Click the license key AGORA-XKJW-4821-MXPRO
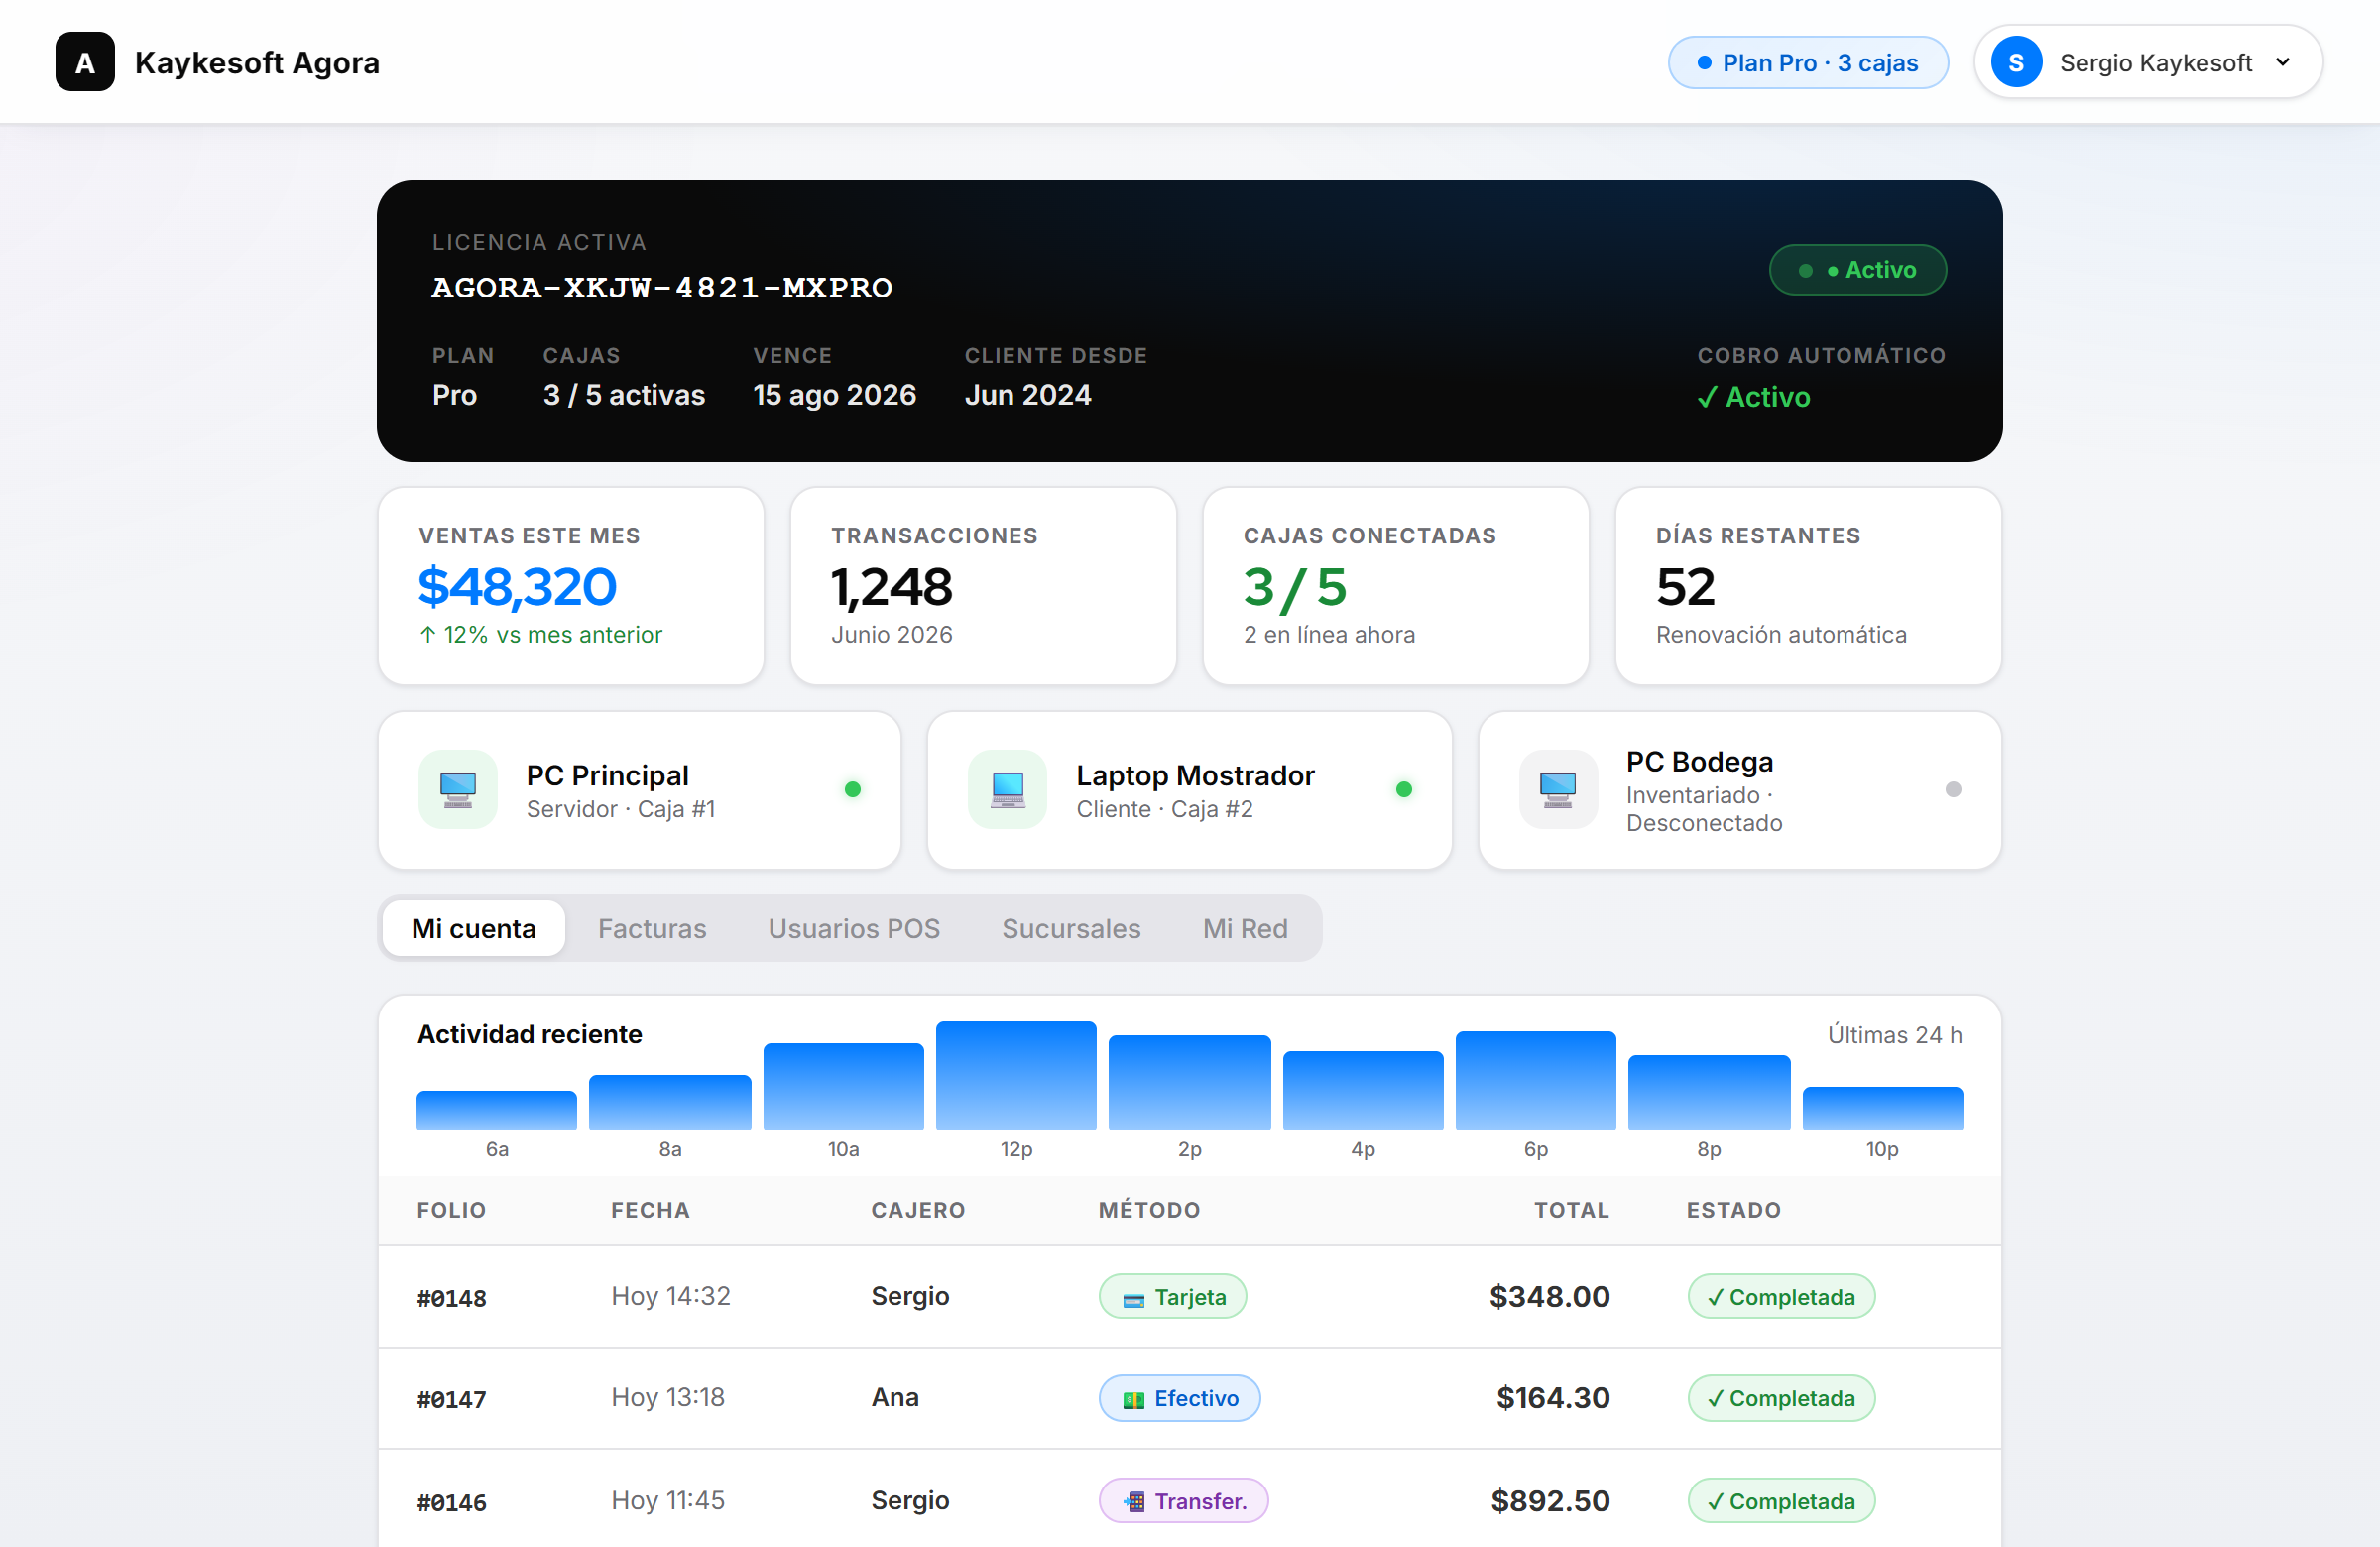The width and height of the screenshot is (2380, 1547). [662, 287]
